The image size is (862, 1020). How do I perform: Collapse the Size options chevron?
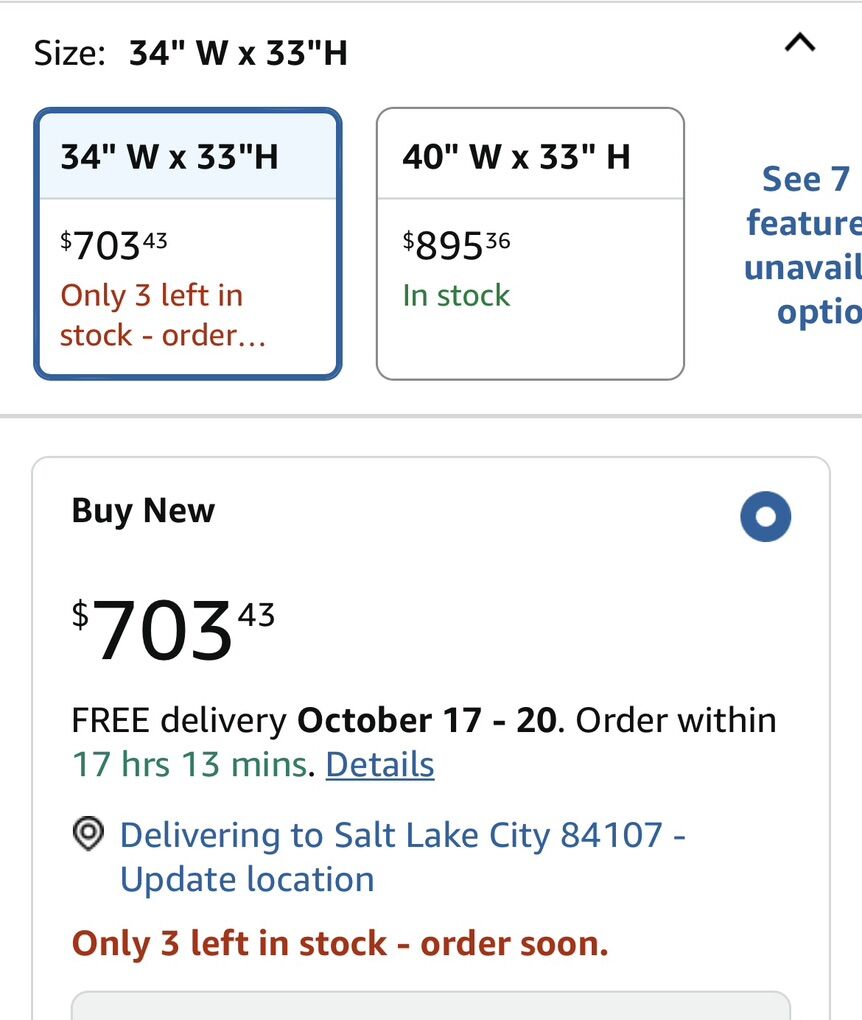[x=800, y=43]
